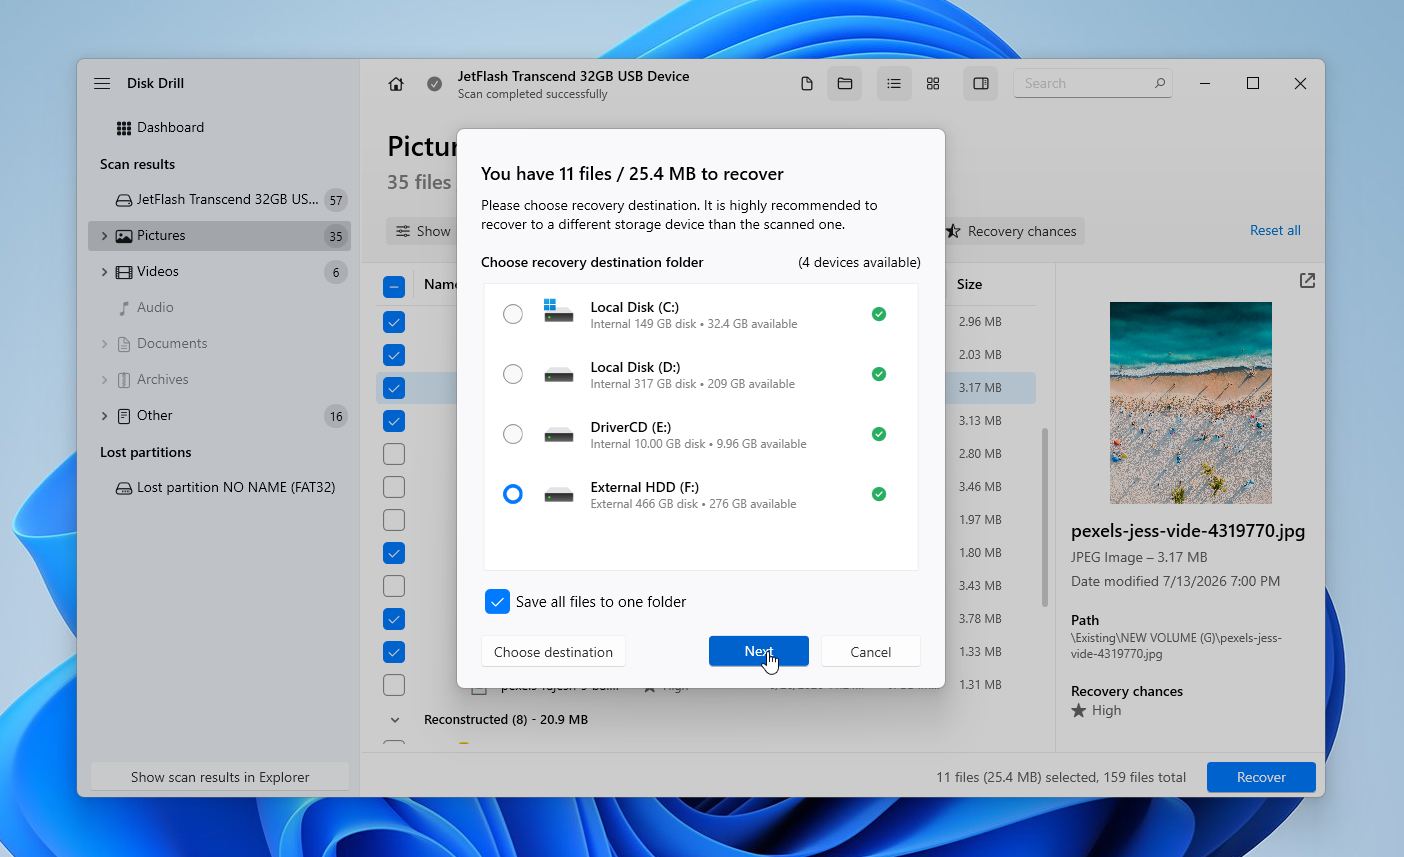Image resolution: width=1404 pixels, height=857 pixels.
Task: Click the search magnifier icon
Action: [x=1160, y=83]
